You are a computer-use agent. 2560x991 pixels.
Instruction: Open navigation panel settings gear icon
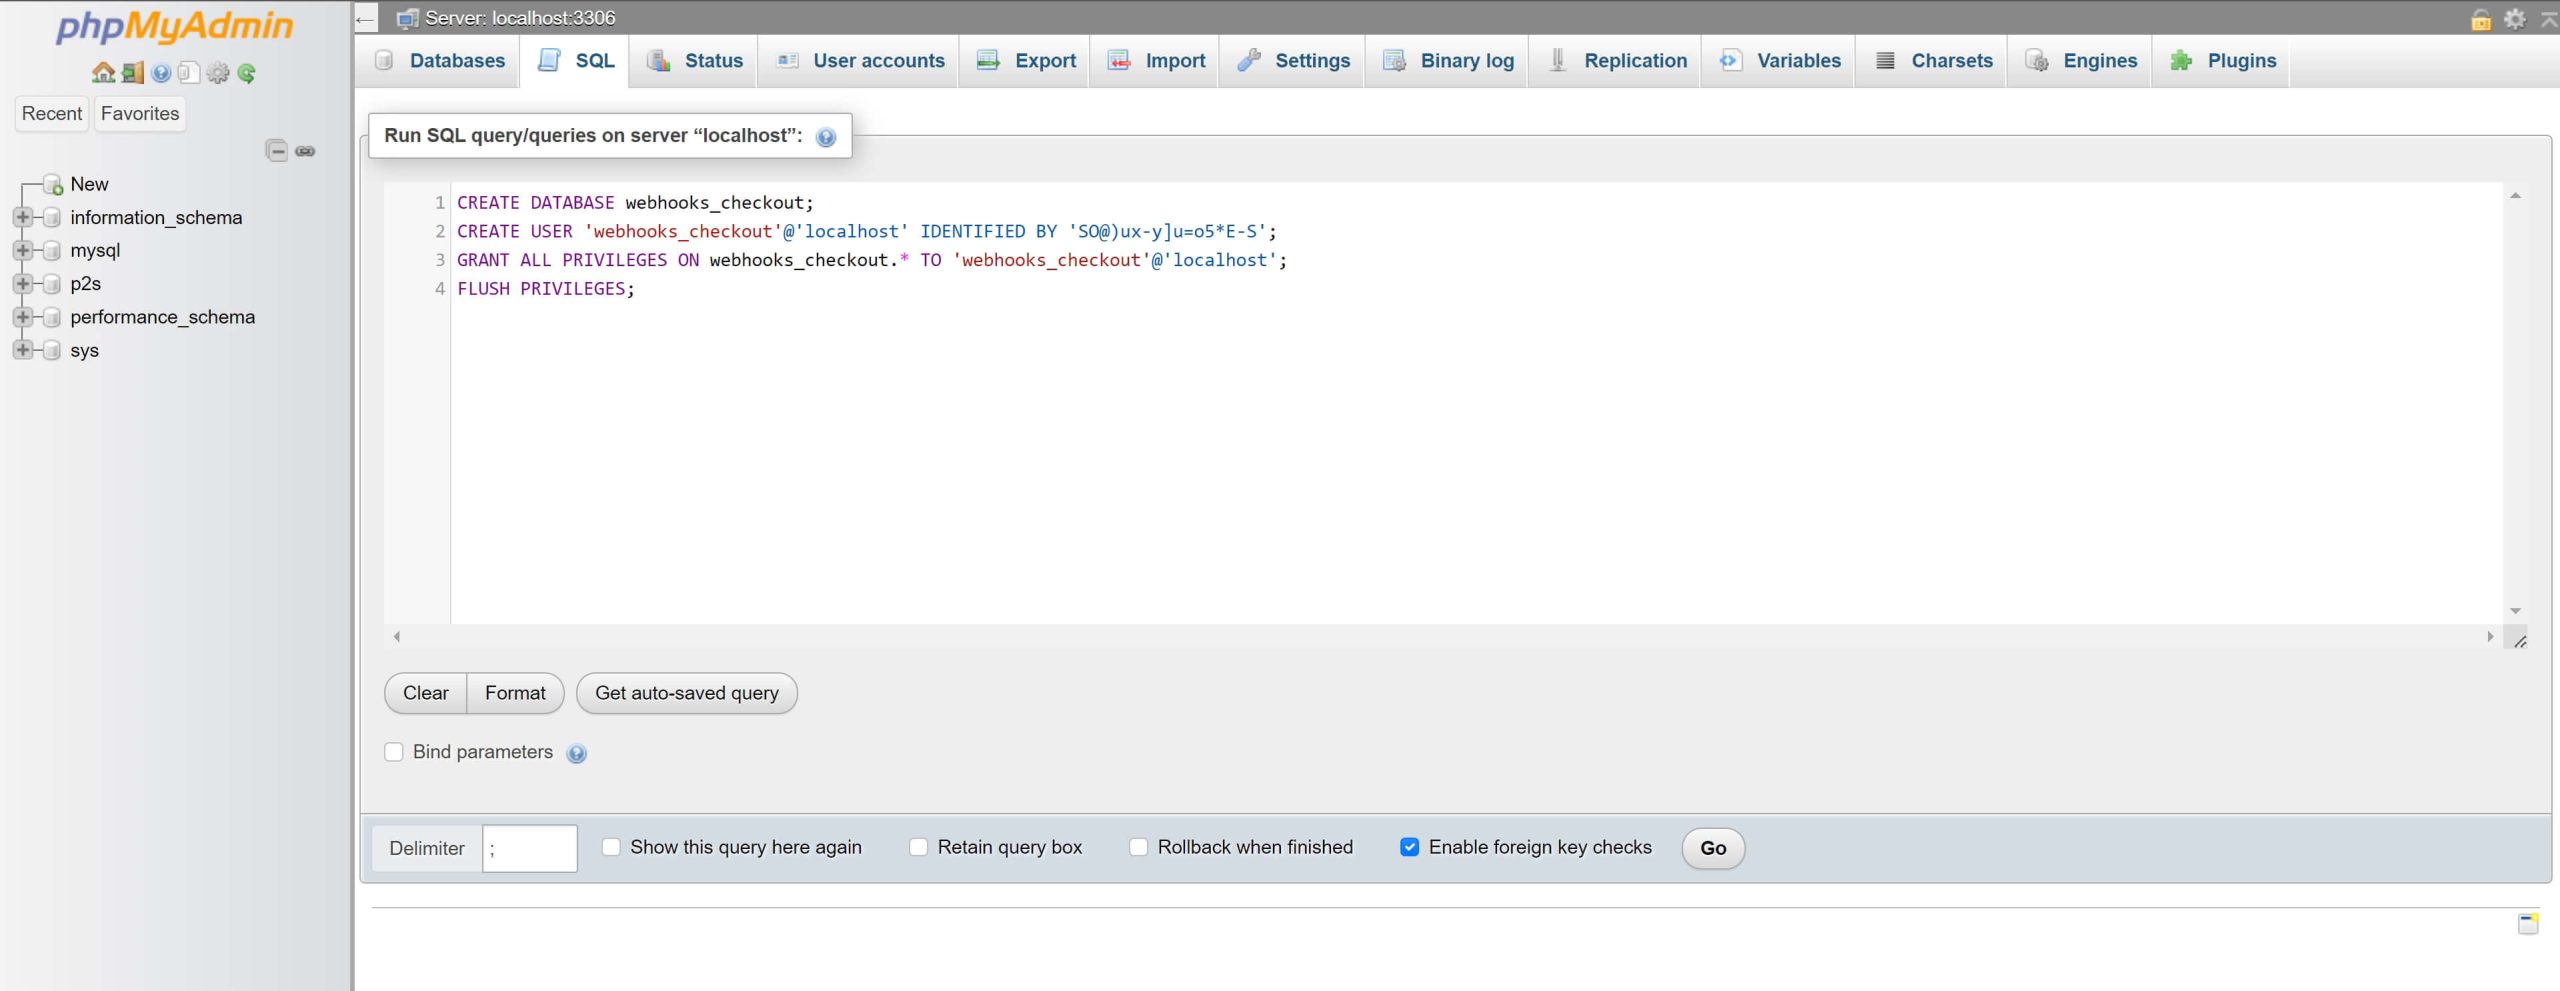pos(218,73)
